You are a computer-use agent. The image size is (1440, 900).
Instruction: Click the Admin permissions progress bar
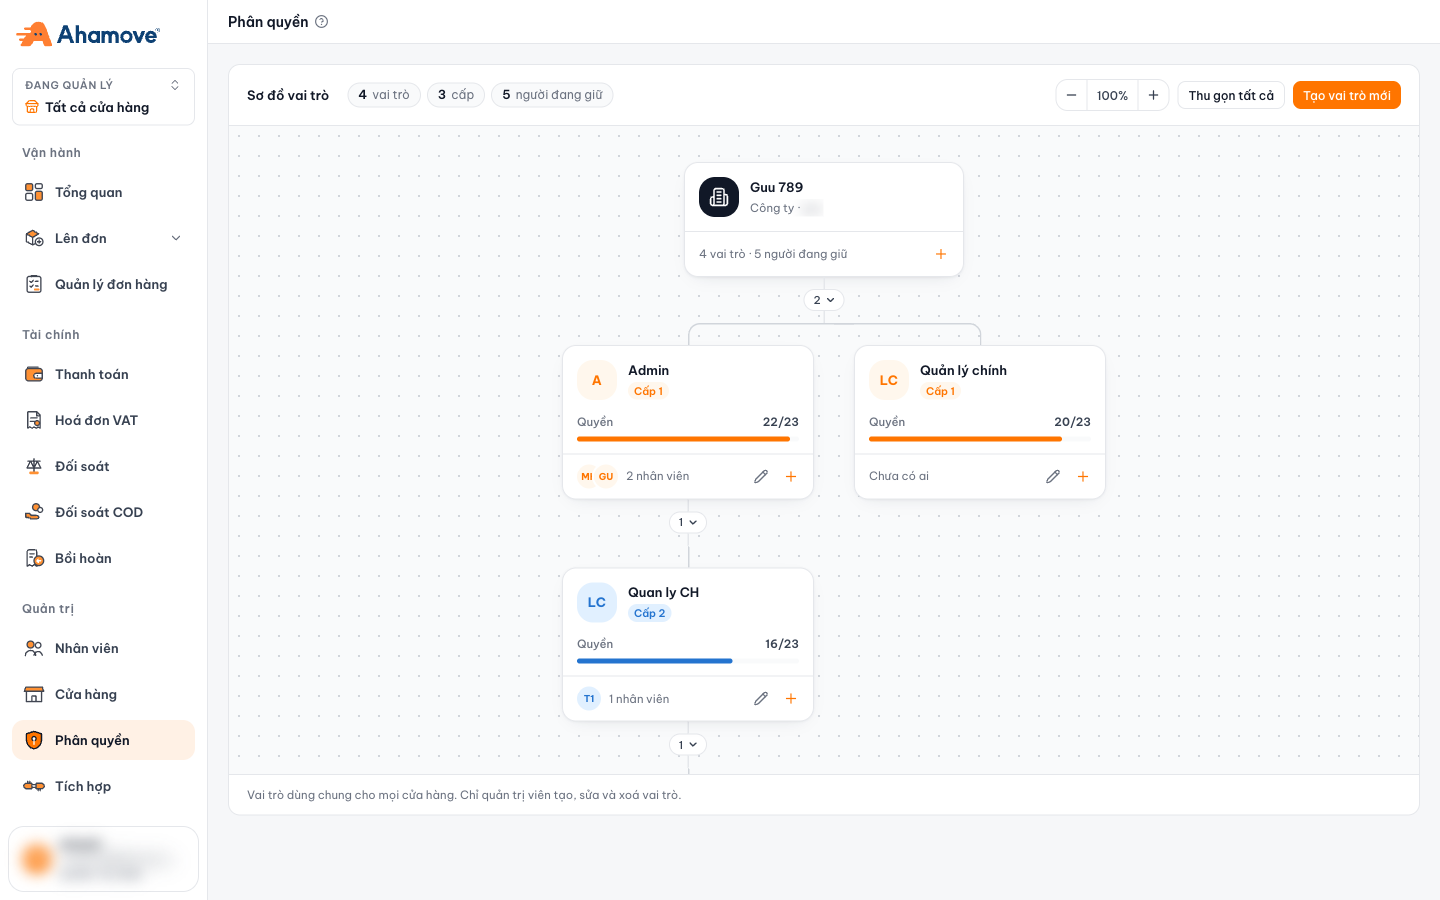coord(688,438)
